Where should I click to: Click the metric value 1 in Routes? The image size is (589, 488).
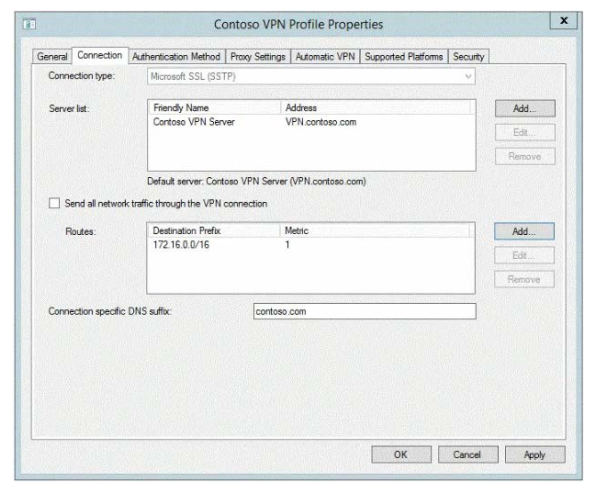point(287,245)
